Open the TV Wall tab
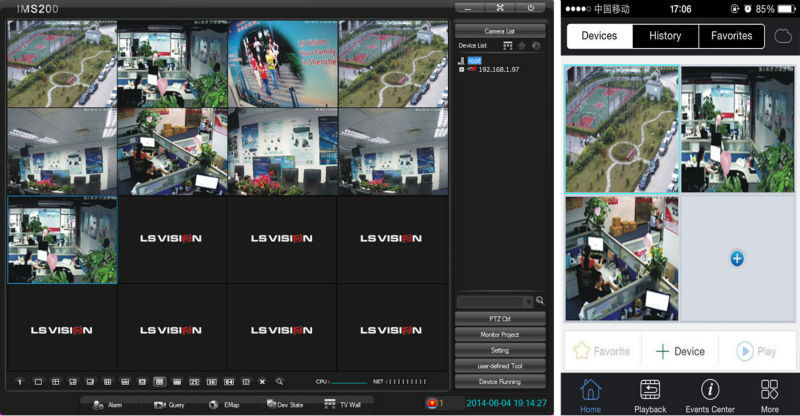This screenshot has width=800, height=416. [x=342, y=405]
